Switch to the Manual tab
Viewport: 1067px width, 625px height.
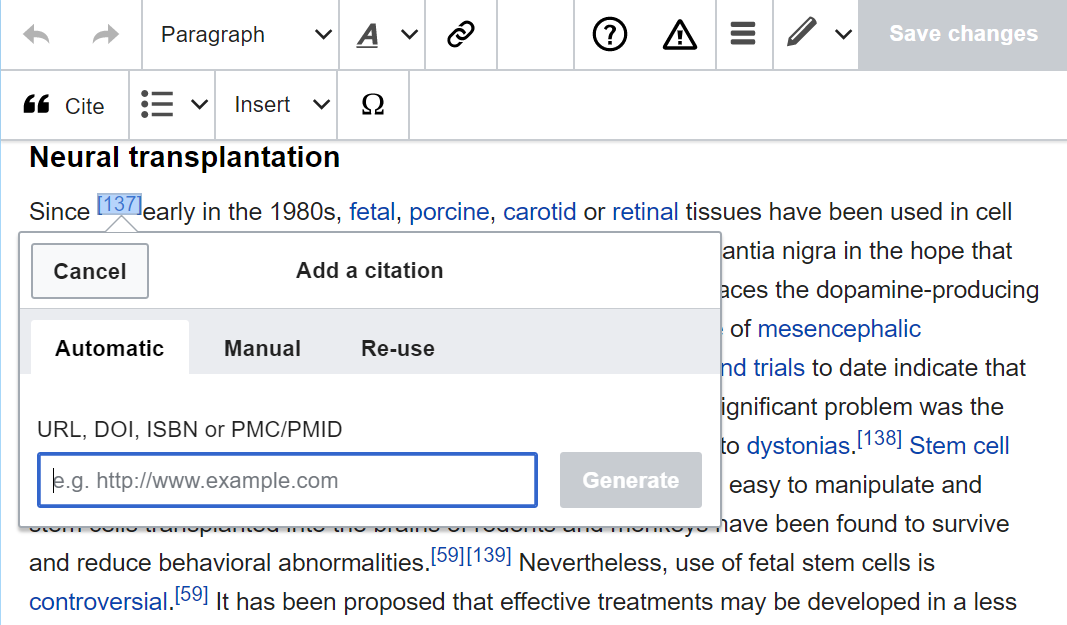tap(263, 348)
